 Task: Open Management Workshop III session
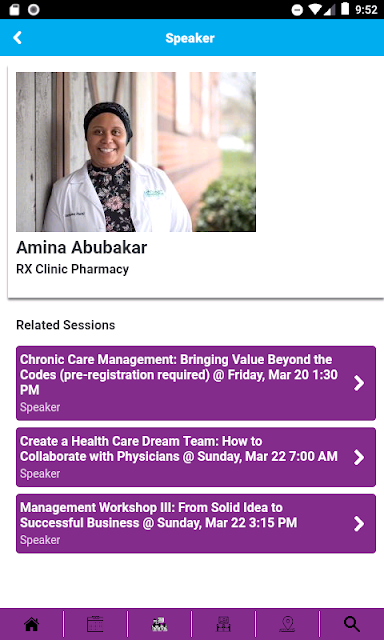tap(196, 523)
